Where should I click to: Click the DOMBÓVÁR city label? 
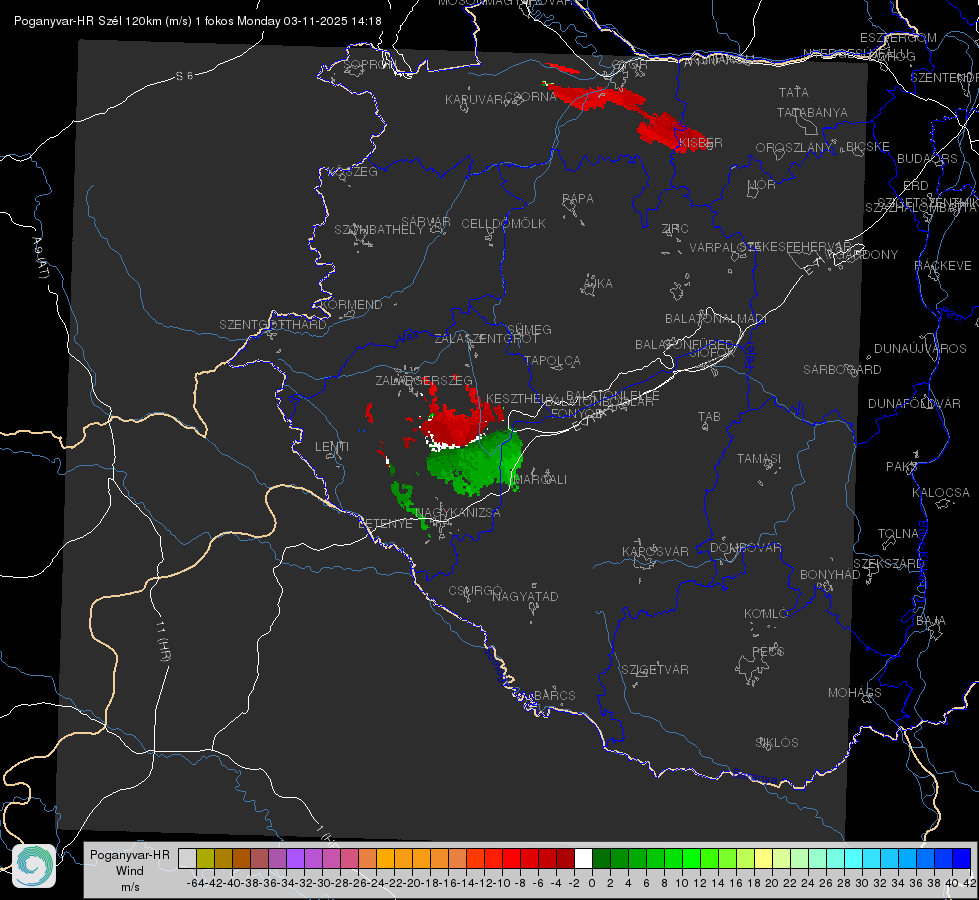coord(745,548)
